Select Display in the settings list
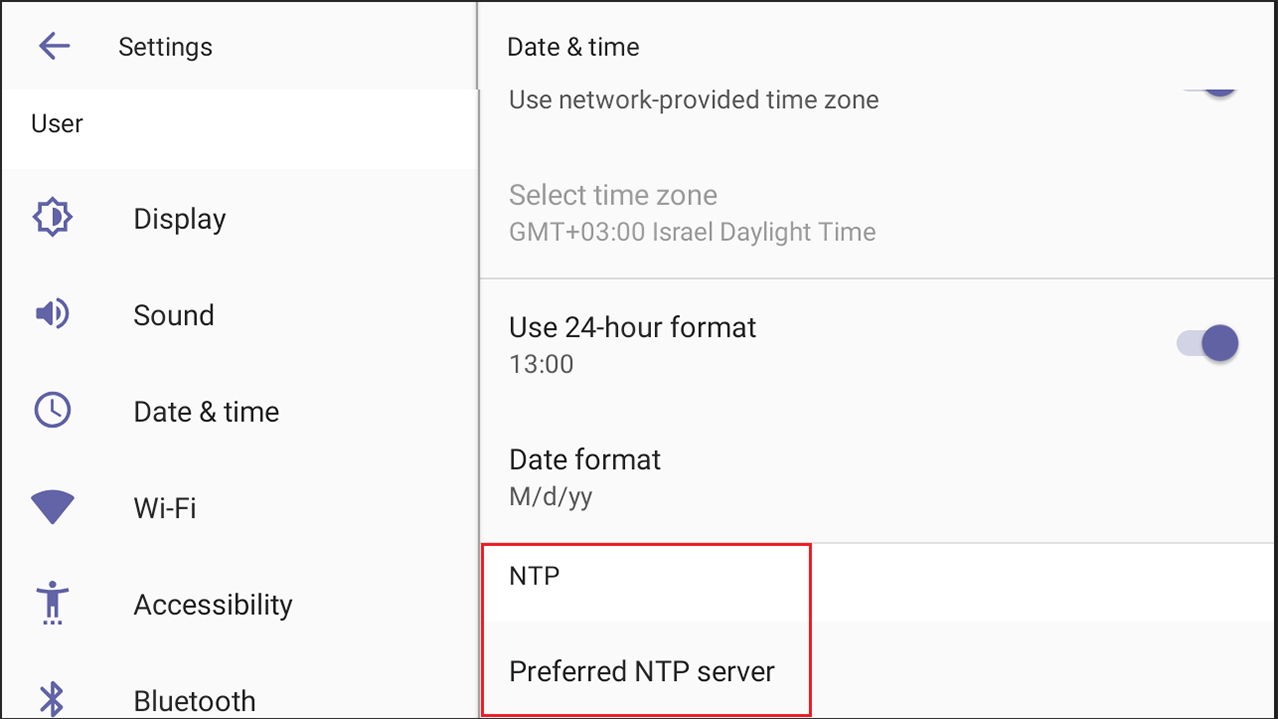The width and height of the screenshot is (1278, 719). click(x=239, y=219)
